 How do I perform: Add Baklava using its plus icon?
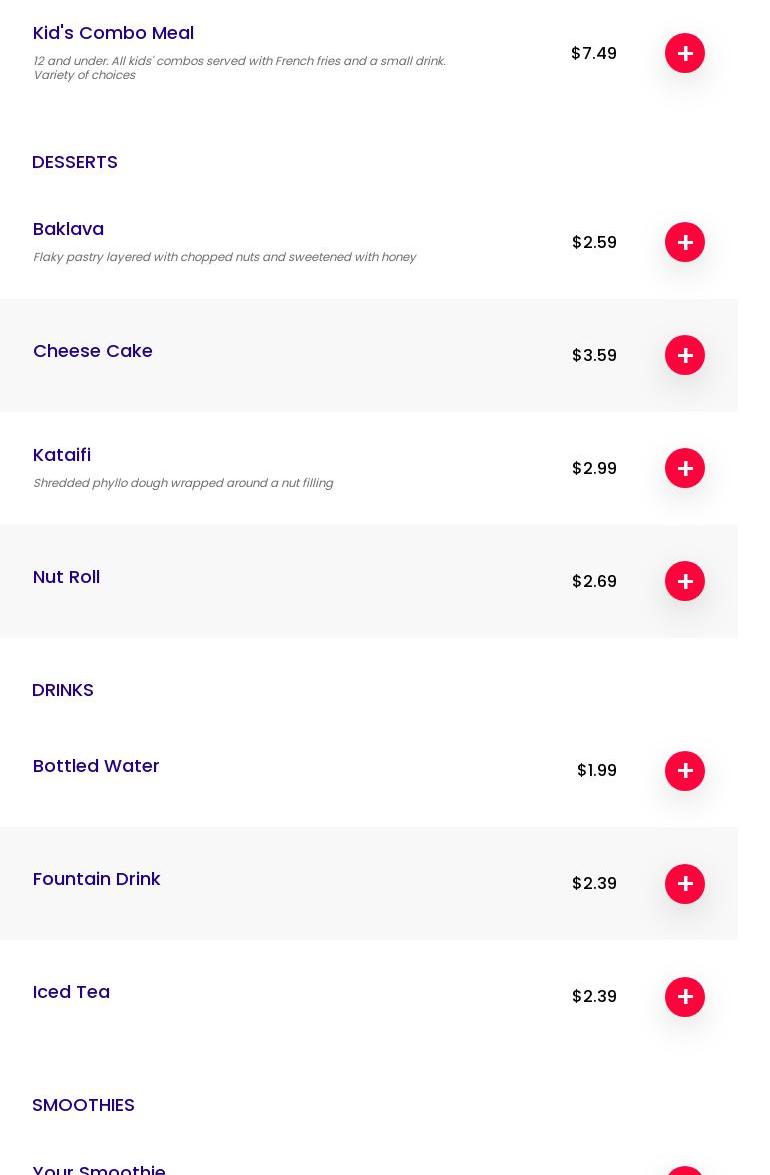[685, 242]
